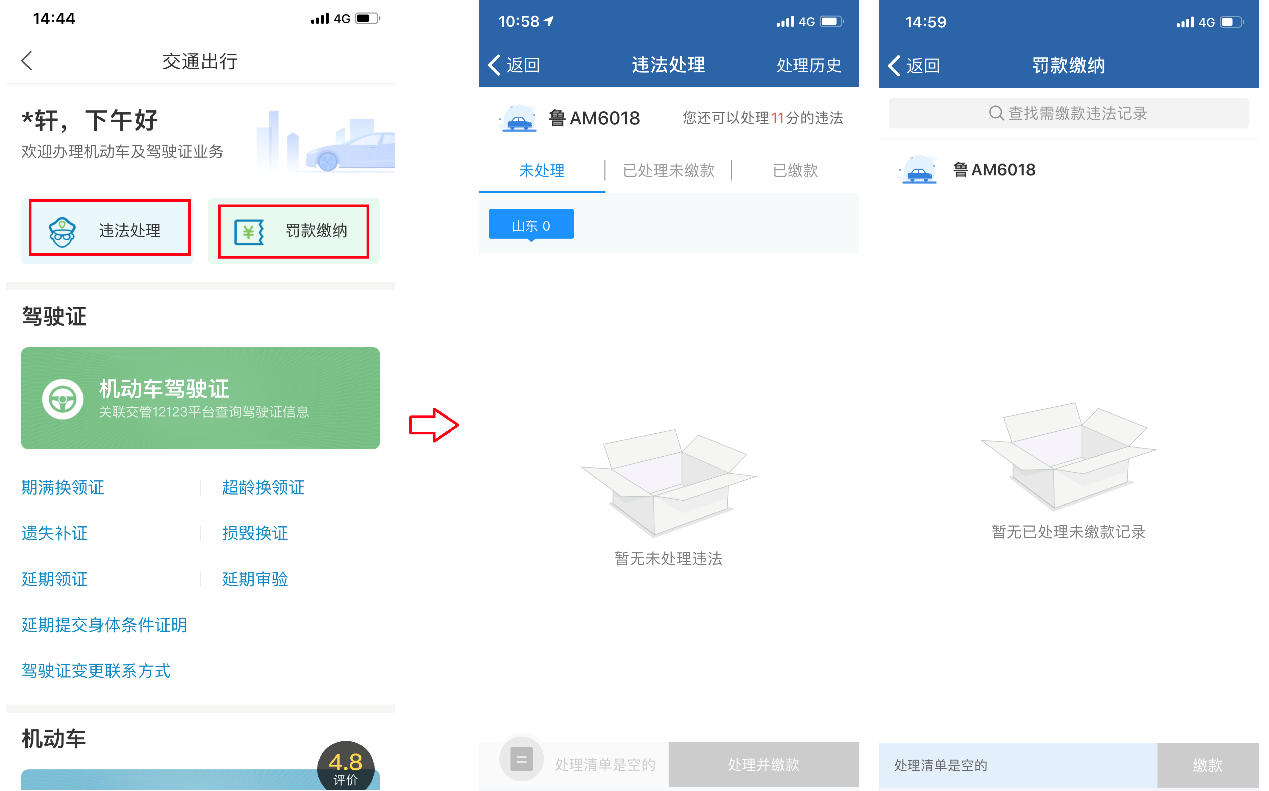Select the 未处理 tab

pyautogui.click(x=542, y=171)
